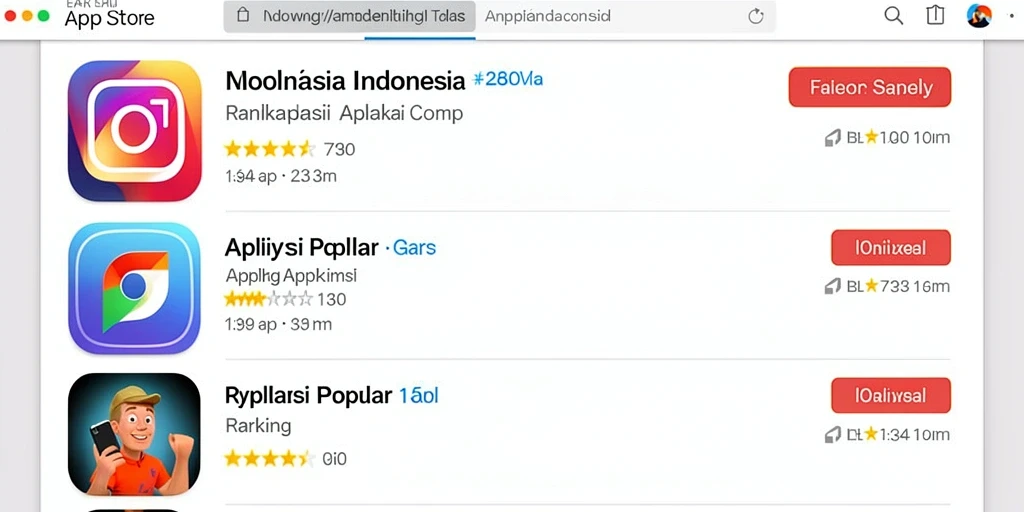1024x512 pixels.
Task: Click the star rating of Apliiysi Popllar
Action: pyautogui.click(x=268, y=300)
